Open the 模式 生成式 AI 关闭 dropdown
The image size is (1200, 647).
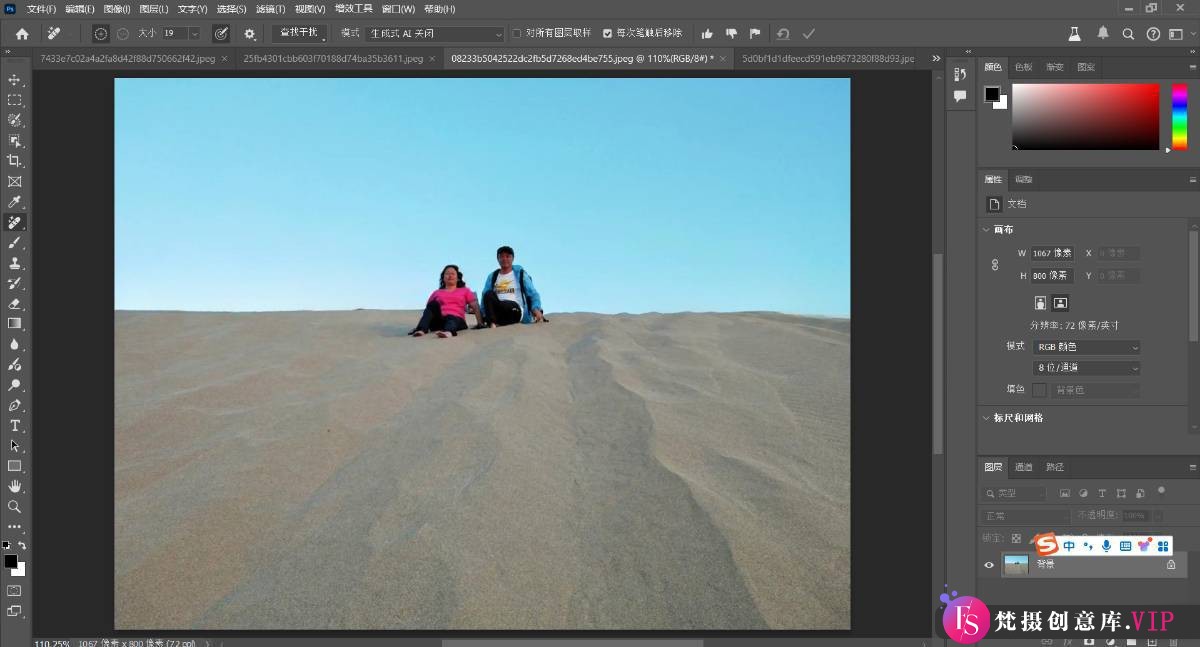click(x=435, y=34)
